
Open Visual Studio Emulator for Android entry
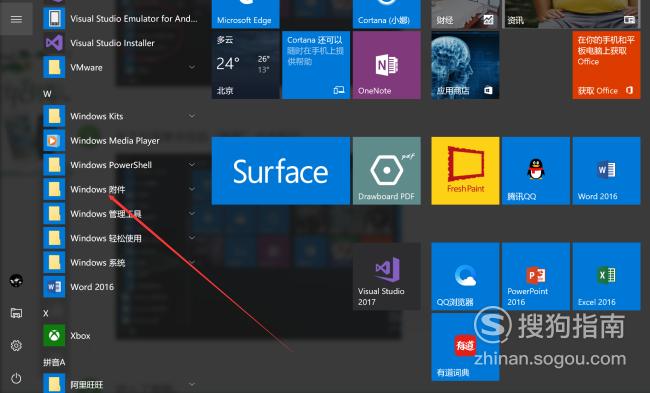pyautogui.click(x=121, y=19)
